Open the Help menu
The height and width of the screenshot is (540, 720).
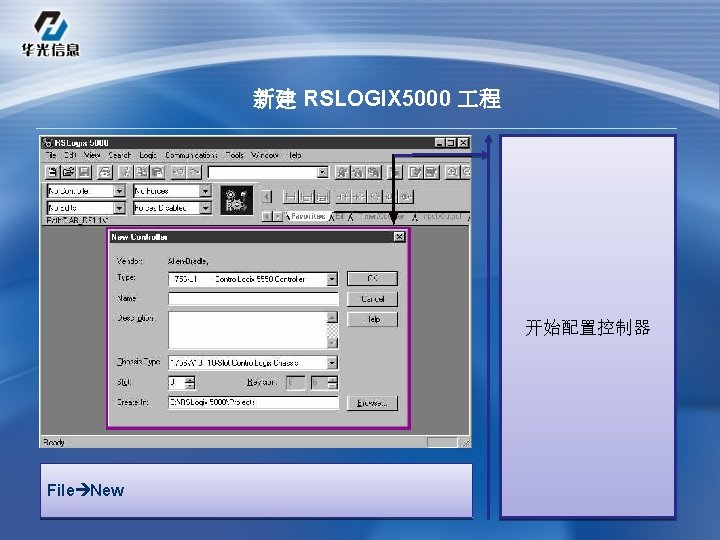(x=294, y=155)
